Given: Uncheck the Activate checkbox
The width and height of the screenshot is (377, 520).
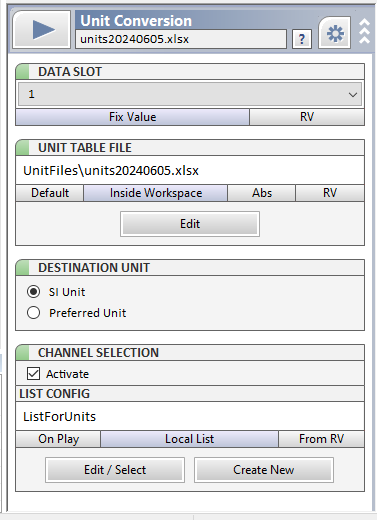Looking at the screenshot, I should [x=33, y=374].
